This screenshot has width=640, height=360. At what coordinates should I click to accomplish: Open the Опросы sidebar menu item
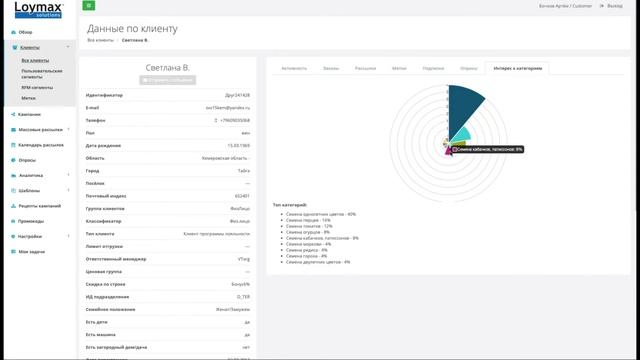pyautogui.click(x=27, y=160)
